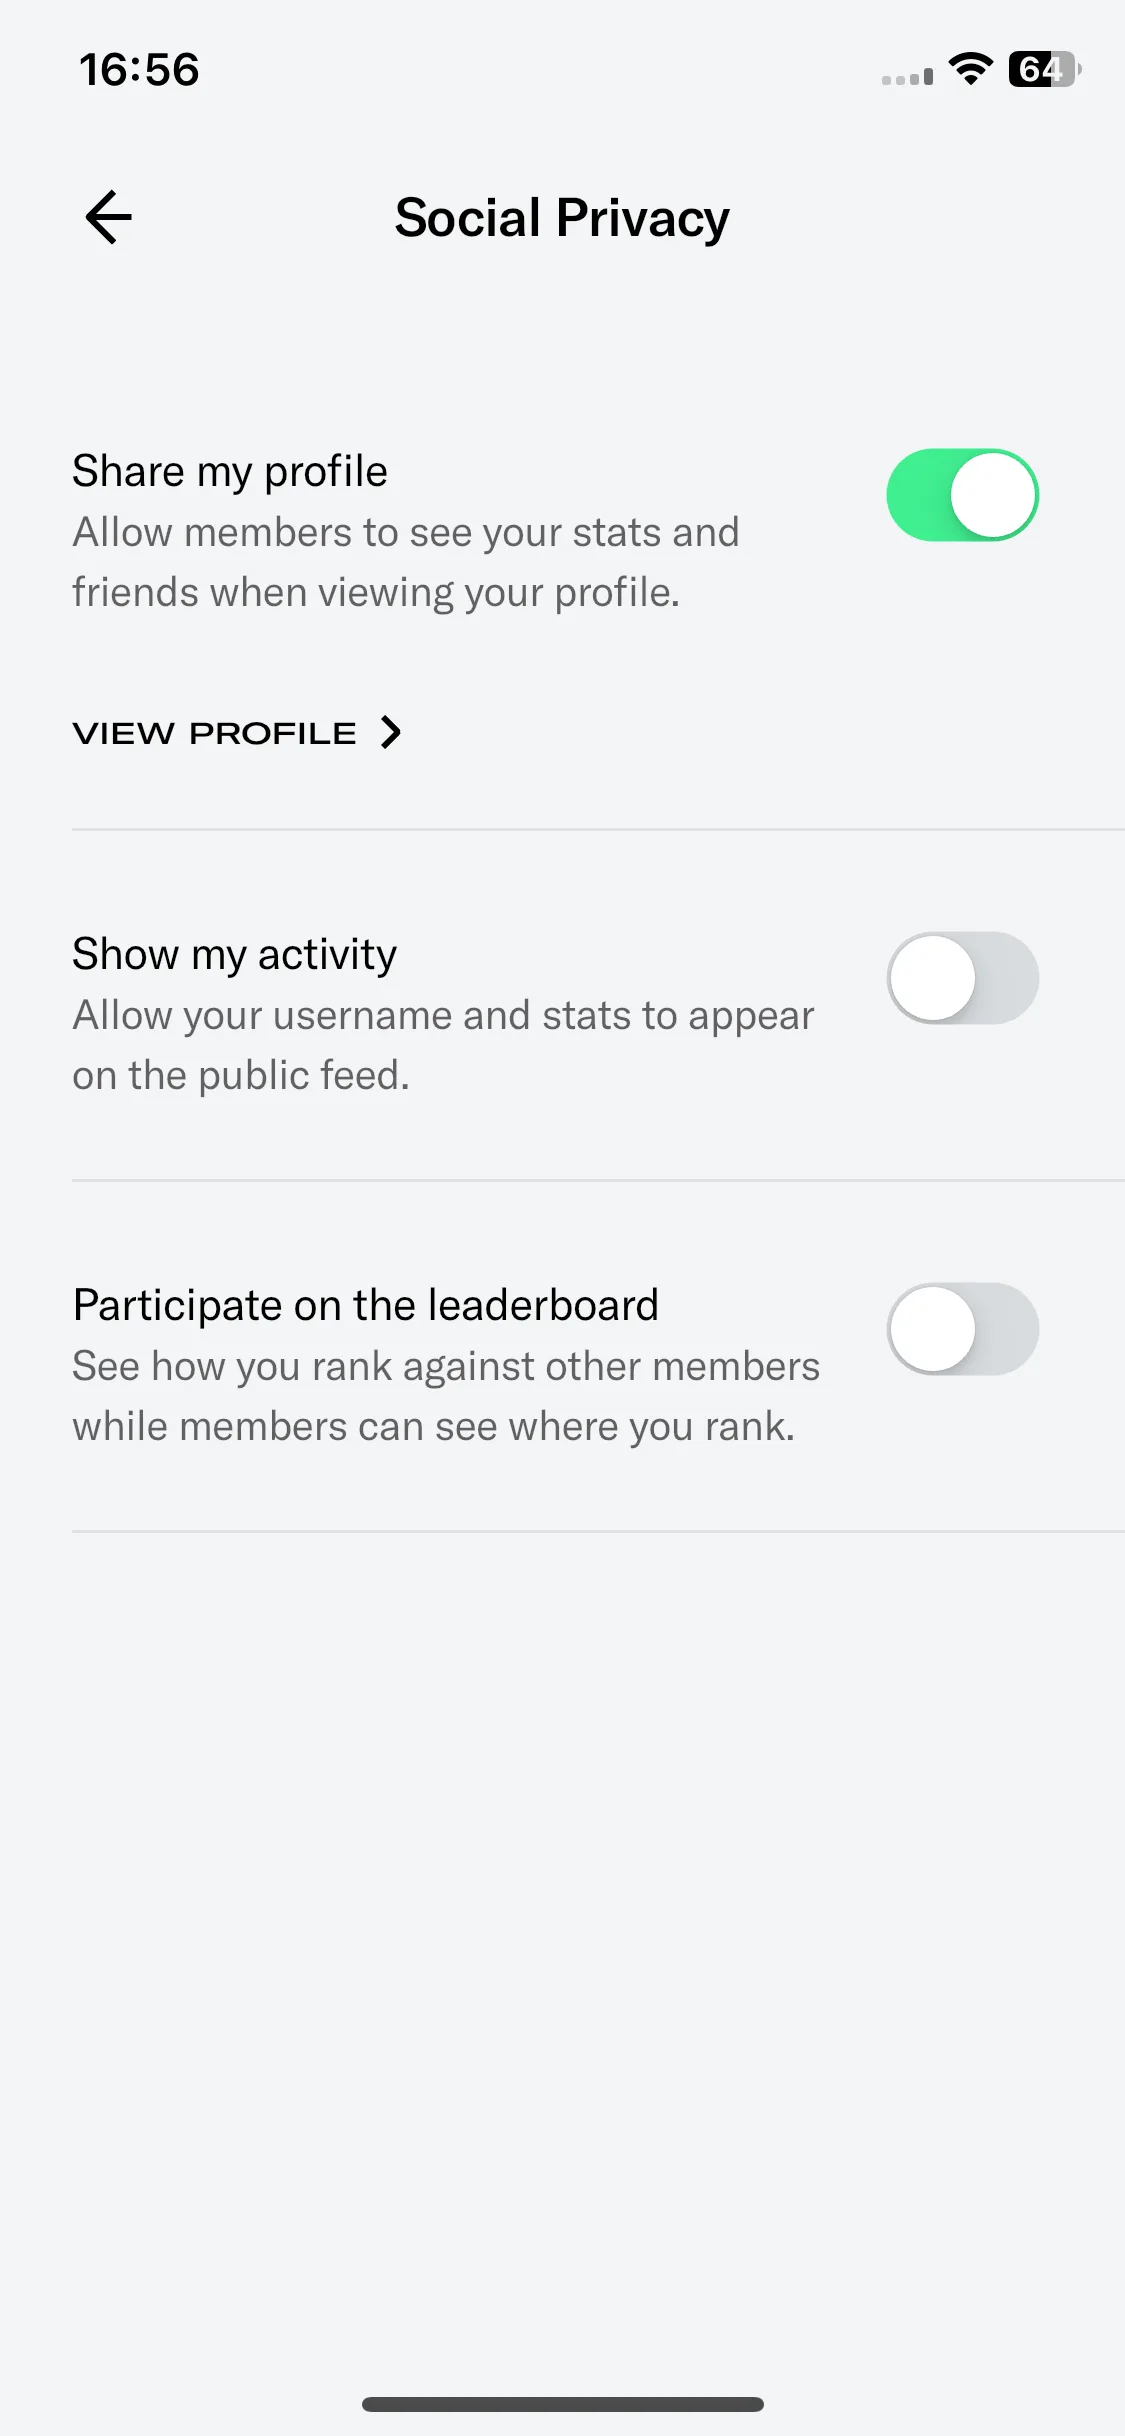Click the Participate on the leaderboard label
The image size is (1125, 2436).
[x=365, y=1305]
